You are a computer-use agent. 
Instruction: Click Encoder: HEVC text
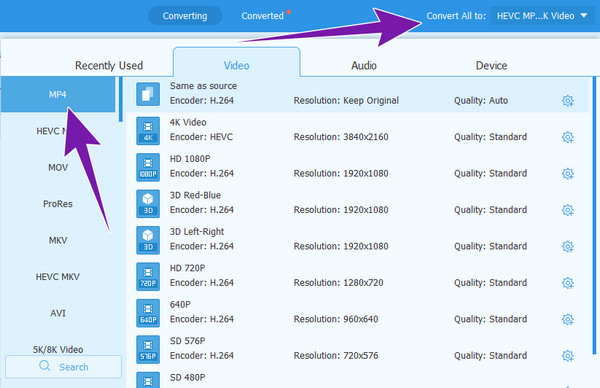(201, 137)
